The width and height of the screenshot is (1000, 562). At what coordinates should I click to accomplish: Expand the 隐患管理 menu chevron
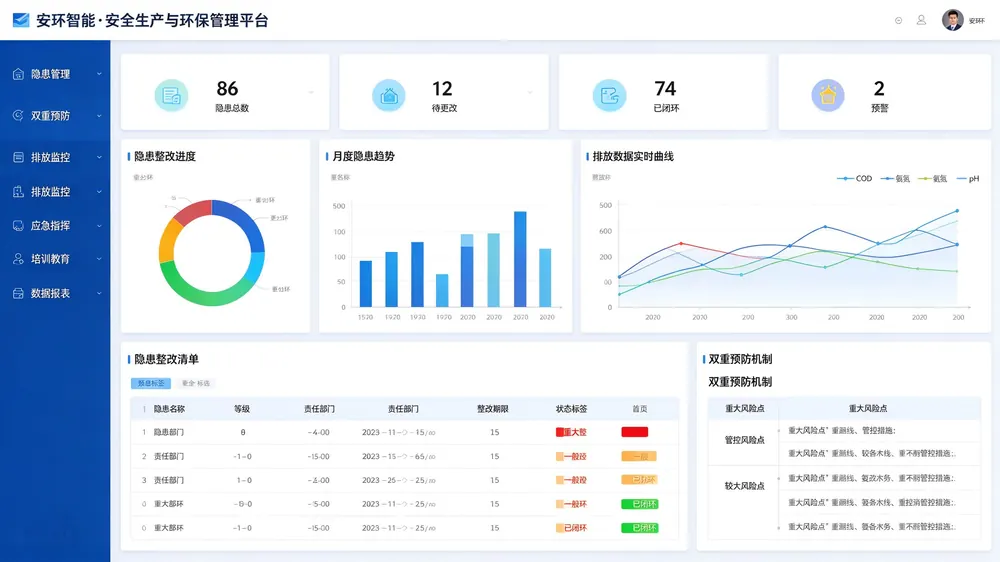(x=99, y=74)
